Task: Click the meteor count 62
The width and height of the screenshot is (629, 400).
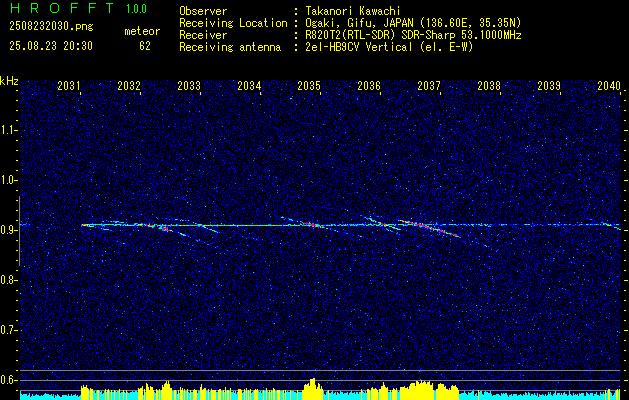Action: tap(145, 46)
